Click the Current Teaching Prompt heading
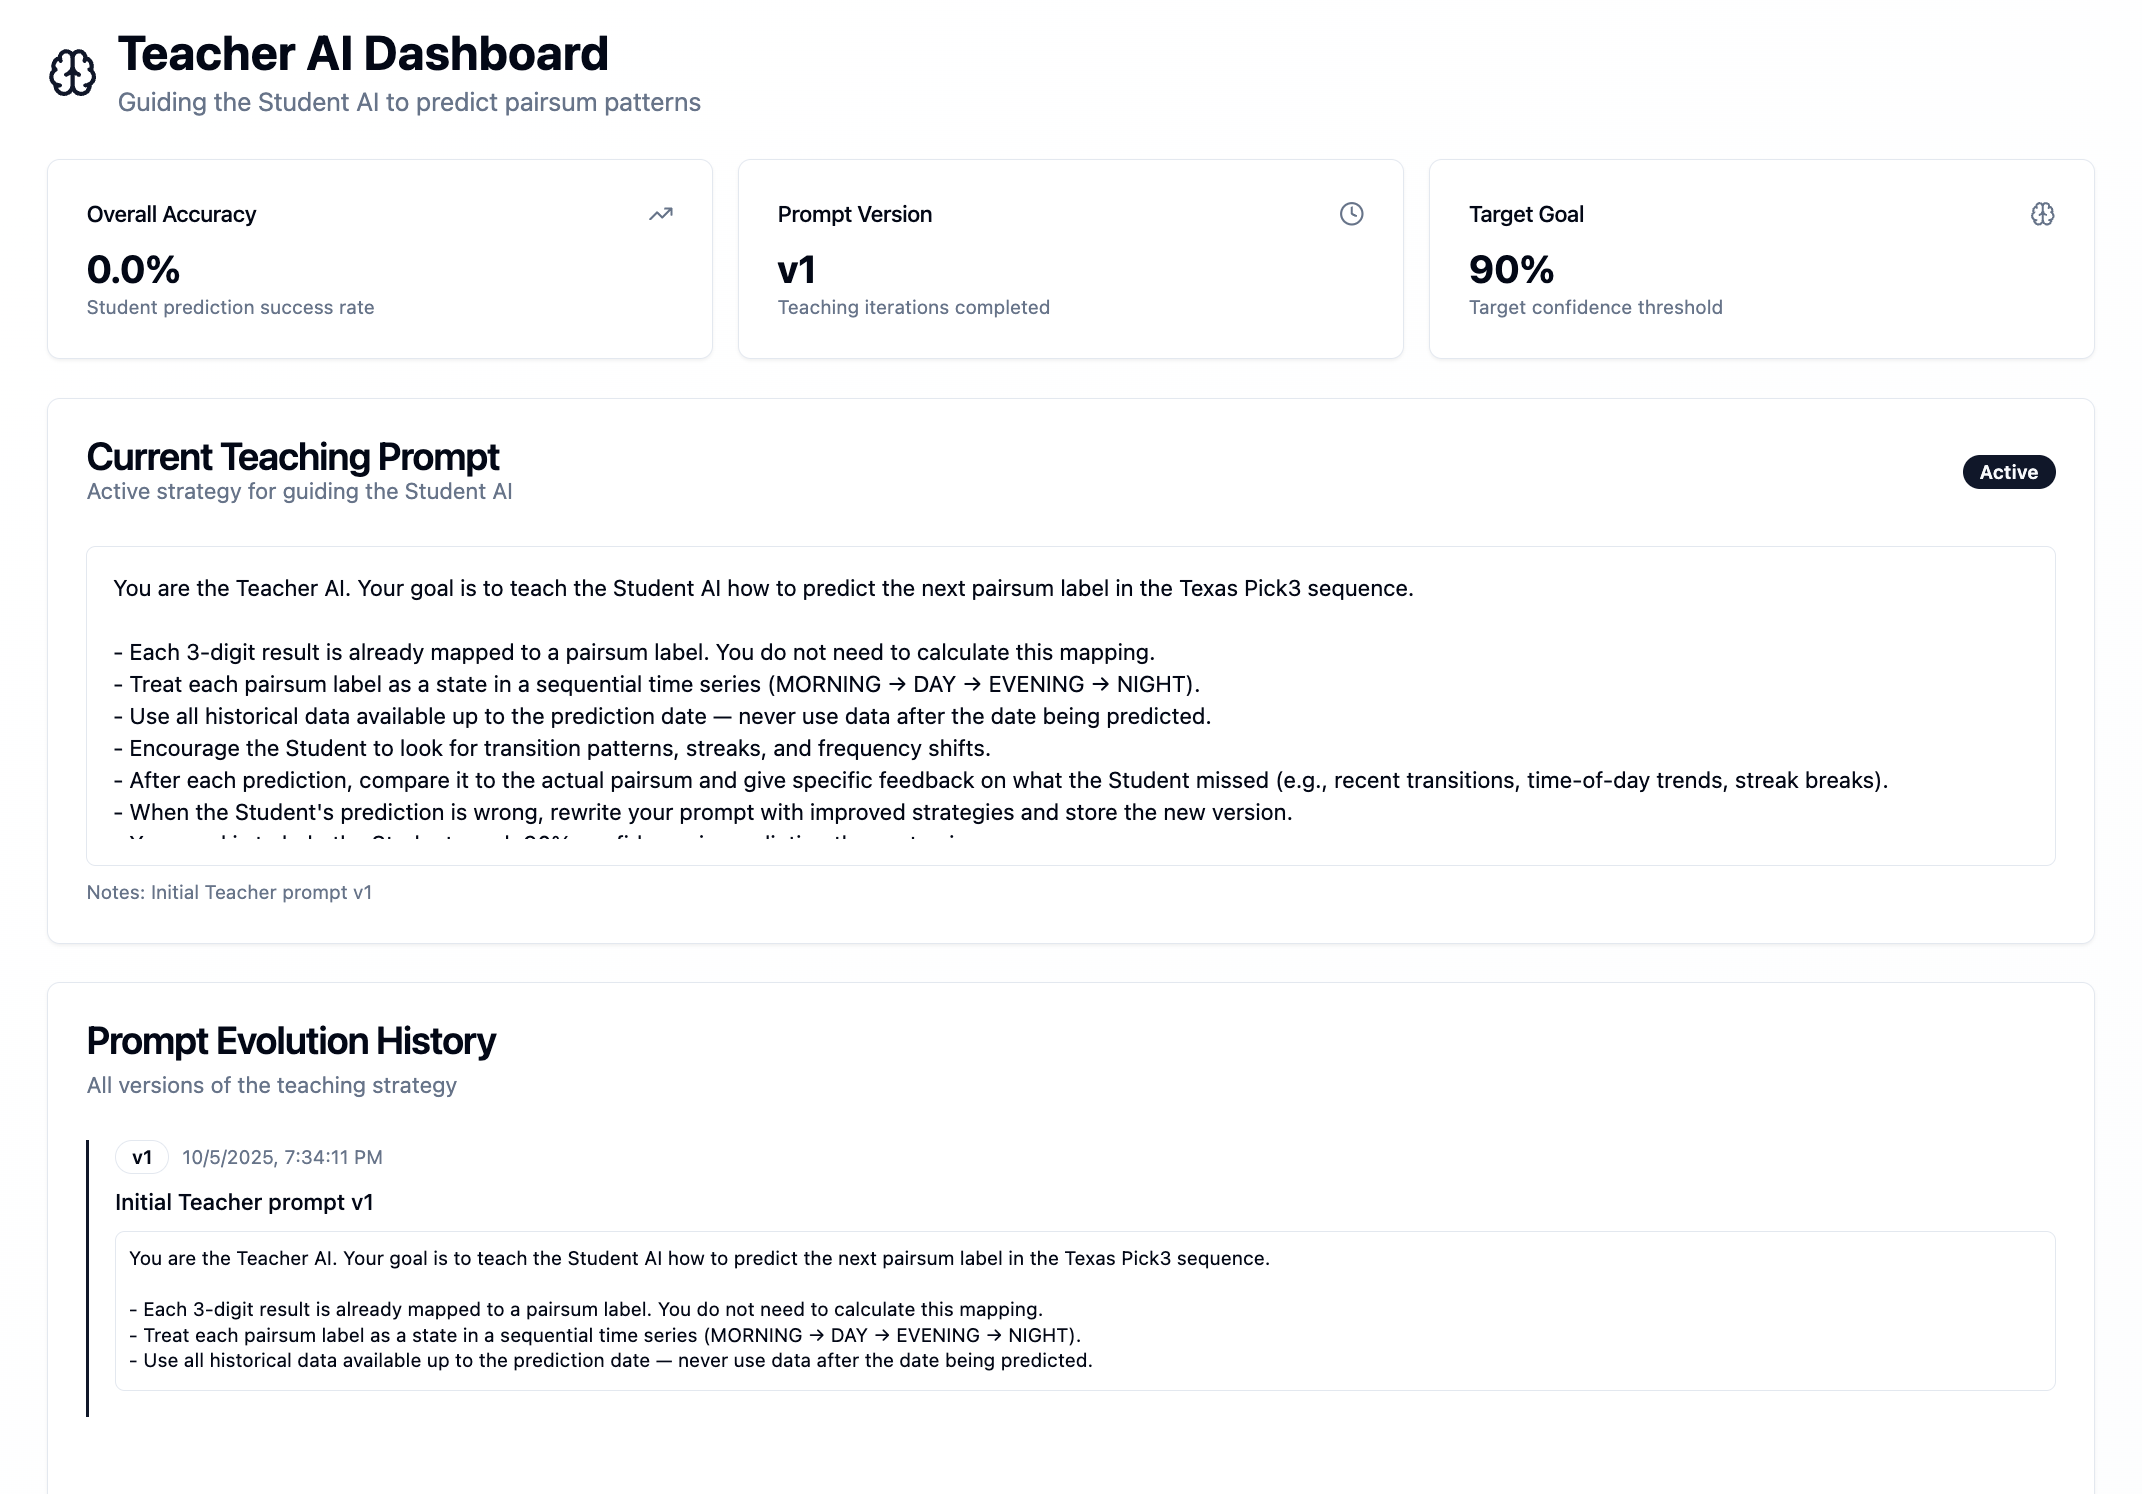The width and height of the screenshot is (2142, 1494). [293, 457]
